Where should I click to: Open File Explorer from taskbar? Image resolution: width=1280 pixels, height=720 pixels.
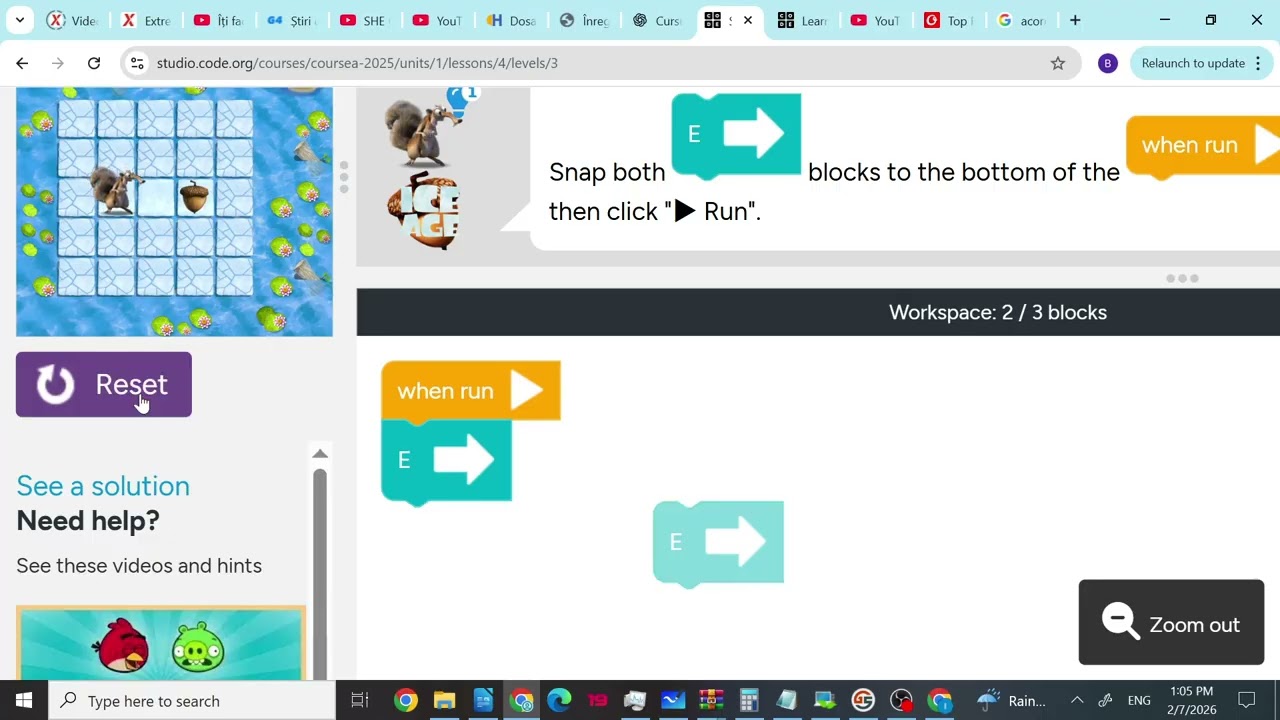coord(444,700)
